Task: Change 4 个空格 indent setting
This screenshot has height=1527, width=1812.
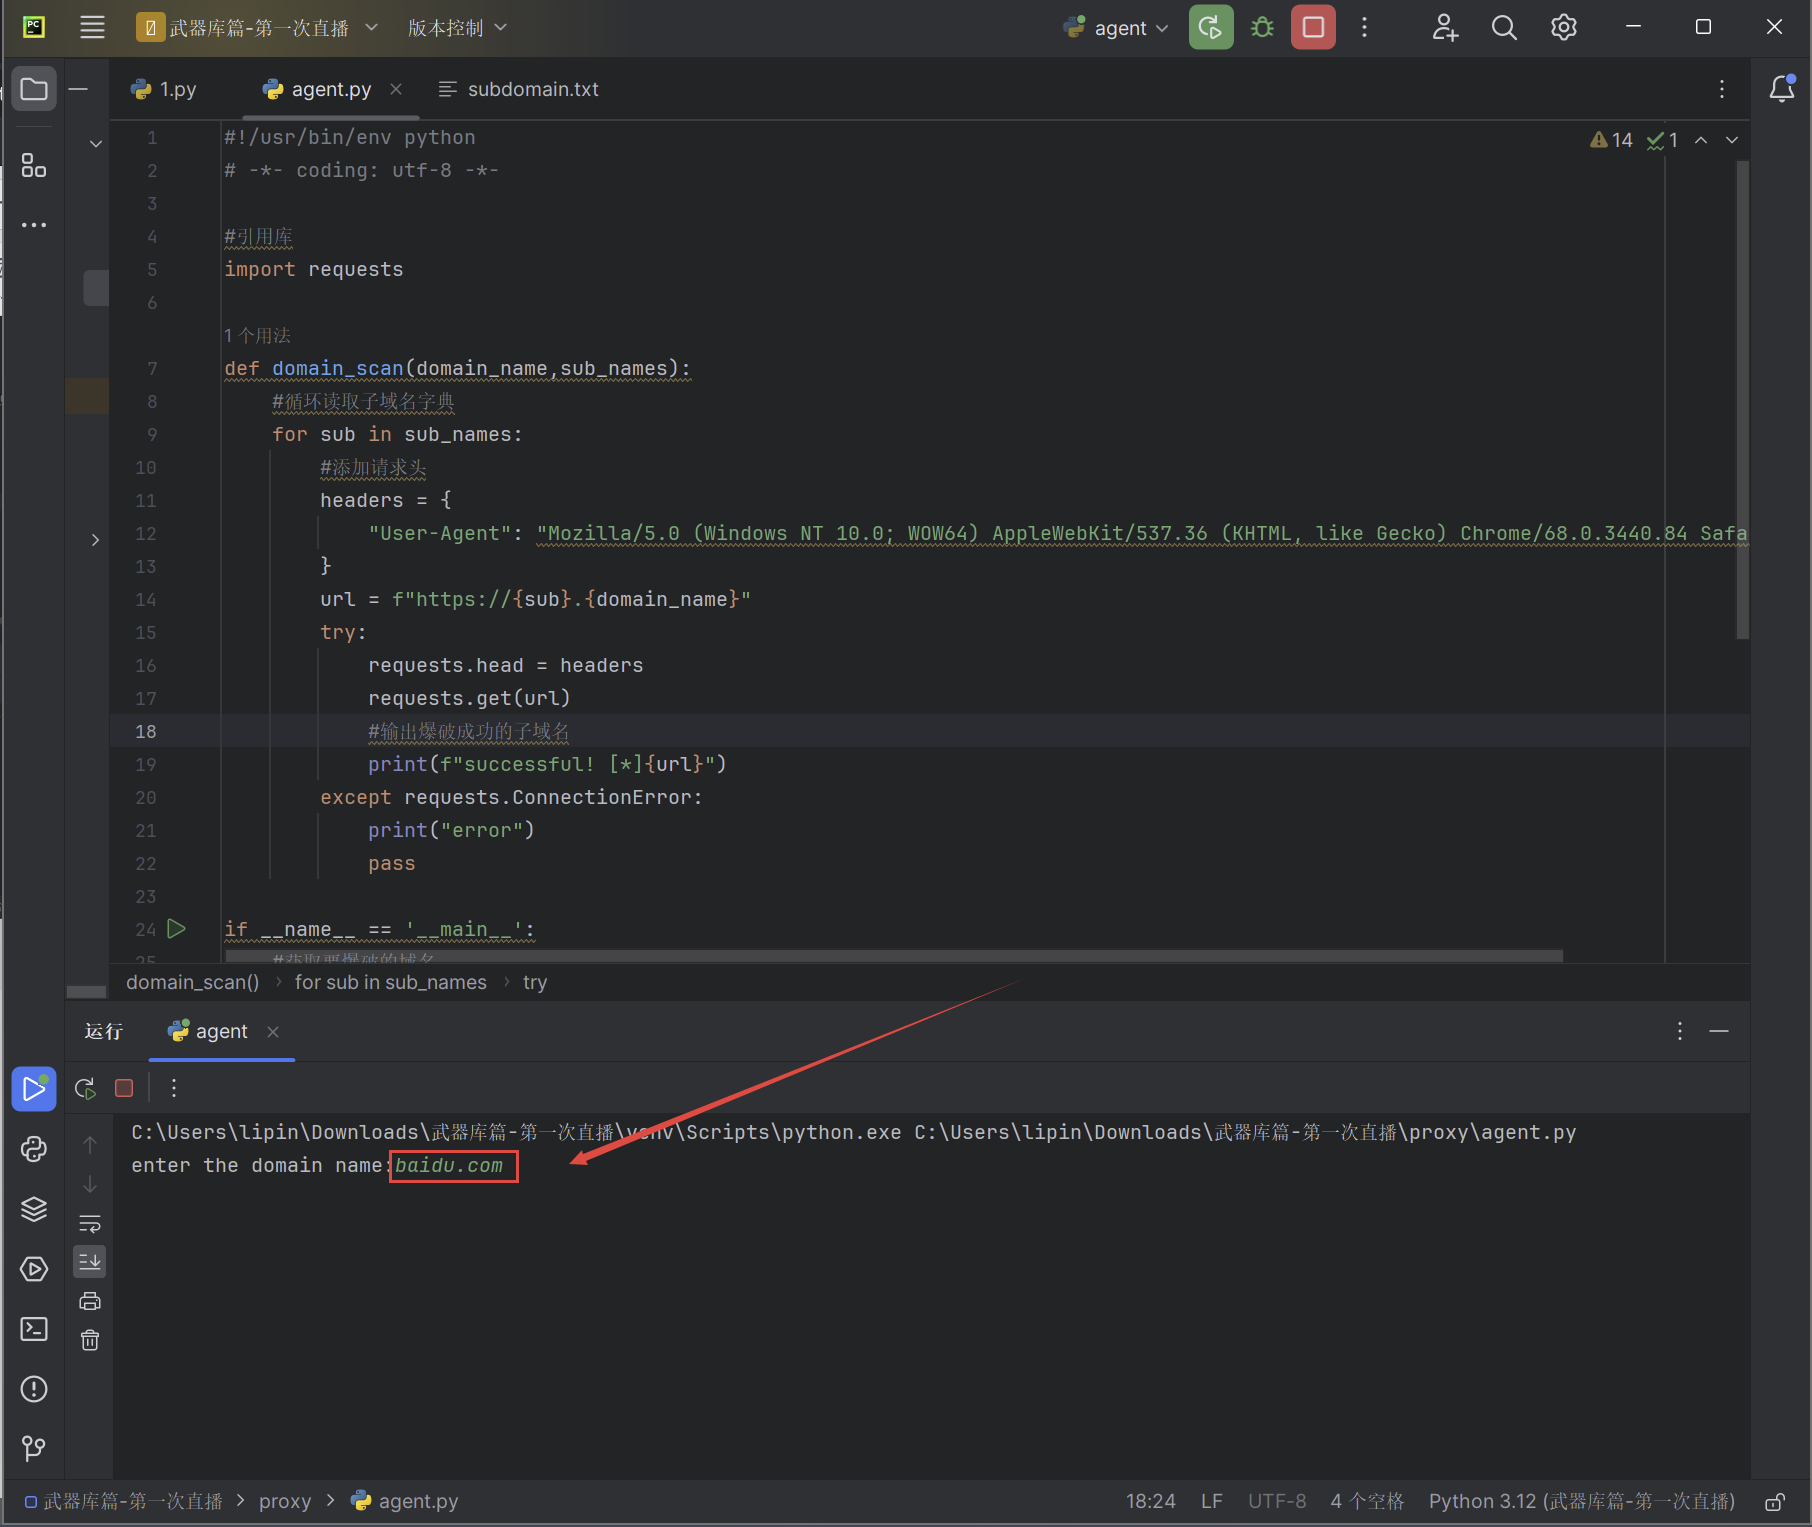Action: tap(1367, 1501)
